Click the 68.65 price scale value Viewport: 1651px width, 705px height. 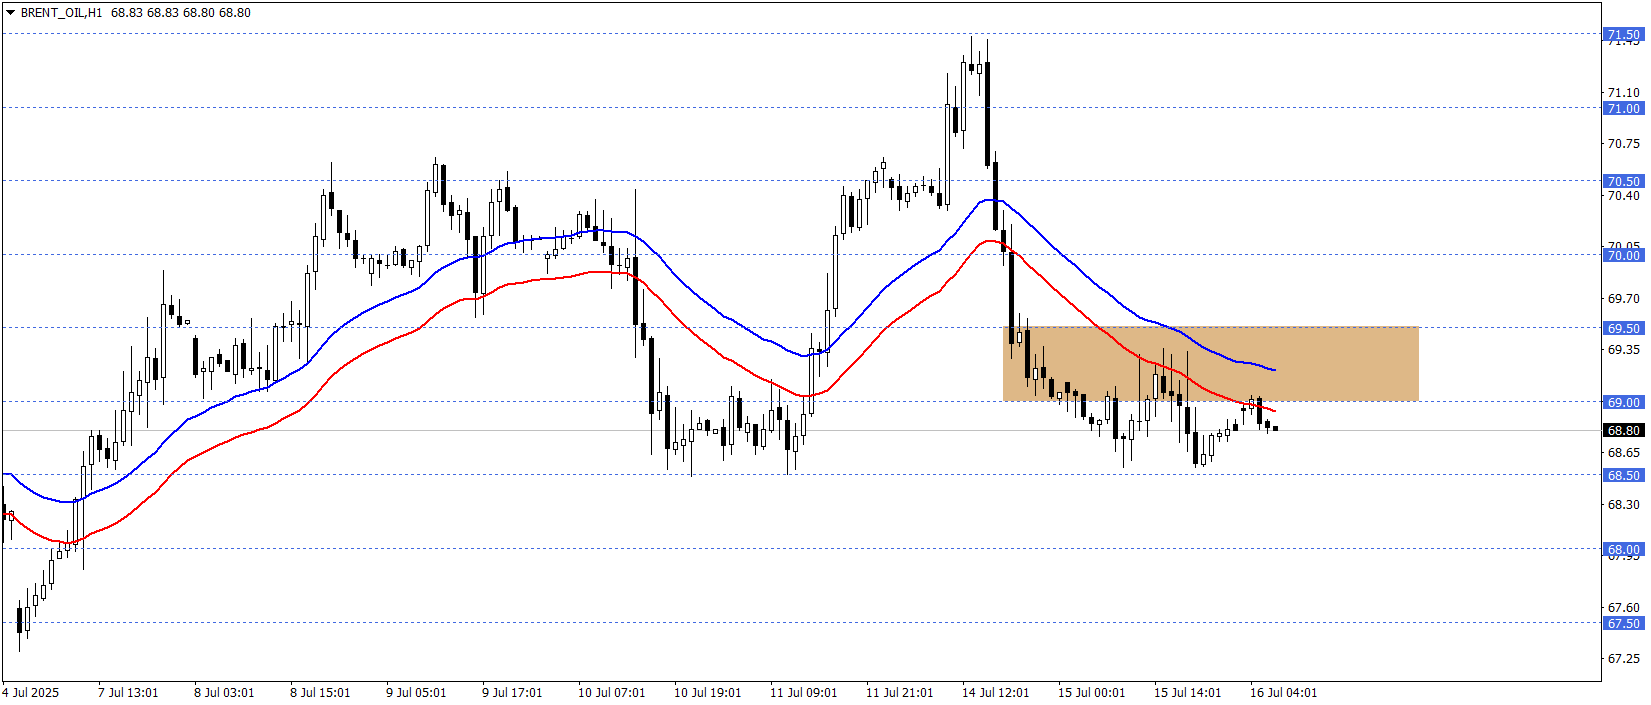[x=1623, y=452]
